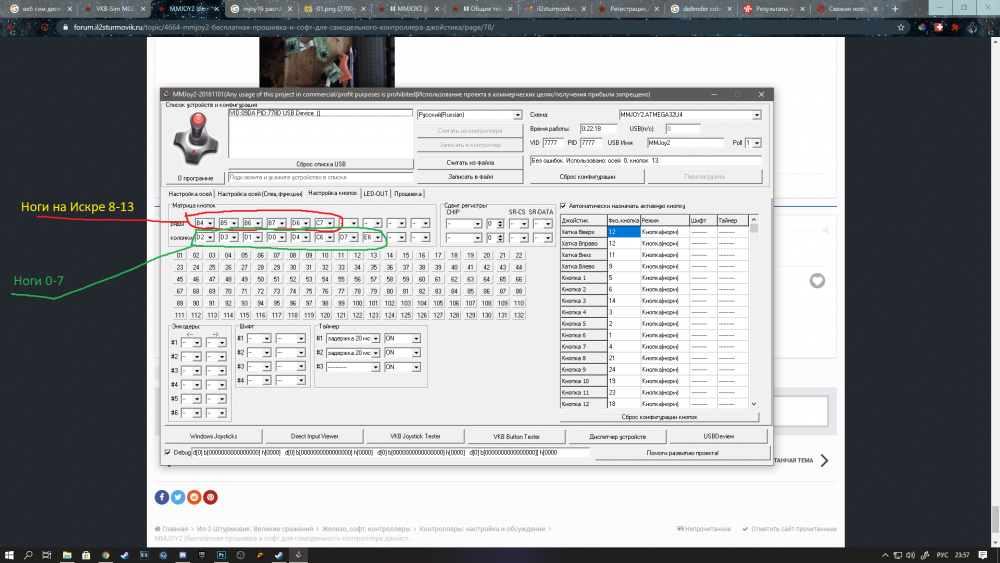Screen dimensions: 1000x563
Task: Expand the MMJOY2.ATMEGA32U4 scheme dropdown
Action: 690,115
